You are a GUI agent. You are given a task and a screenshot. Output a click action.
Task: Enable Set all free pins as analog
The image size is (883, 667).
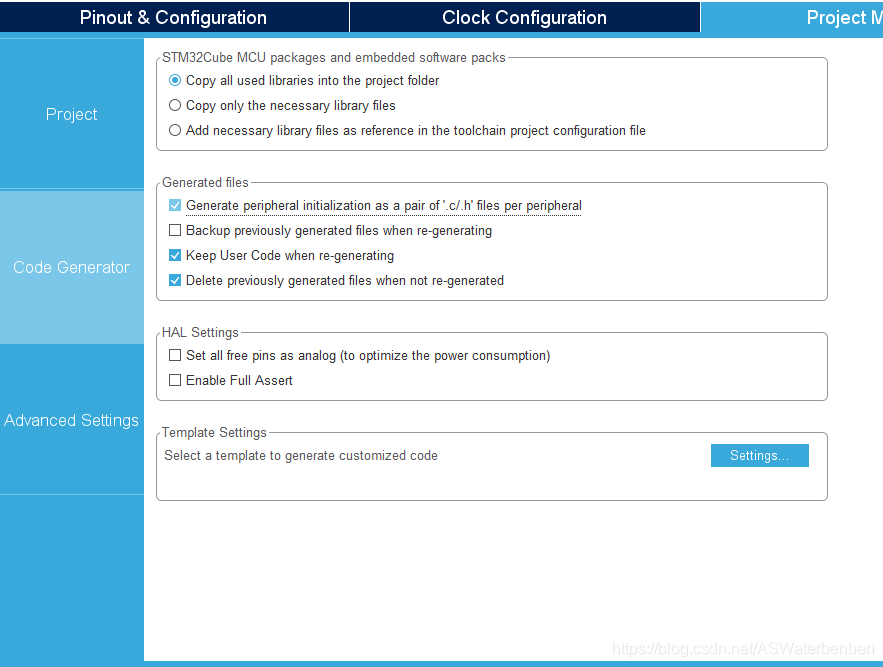click(175, 355)
